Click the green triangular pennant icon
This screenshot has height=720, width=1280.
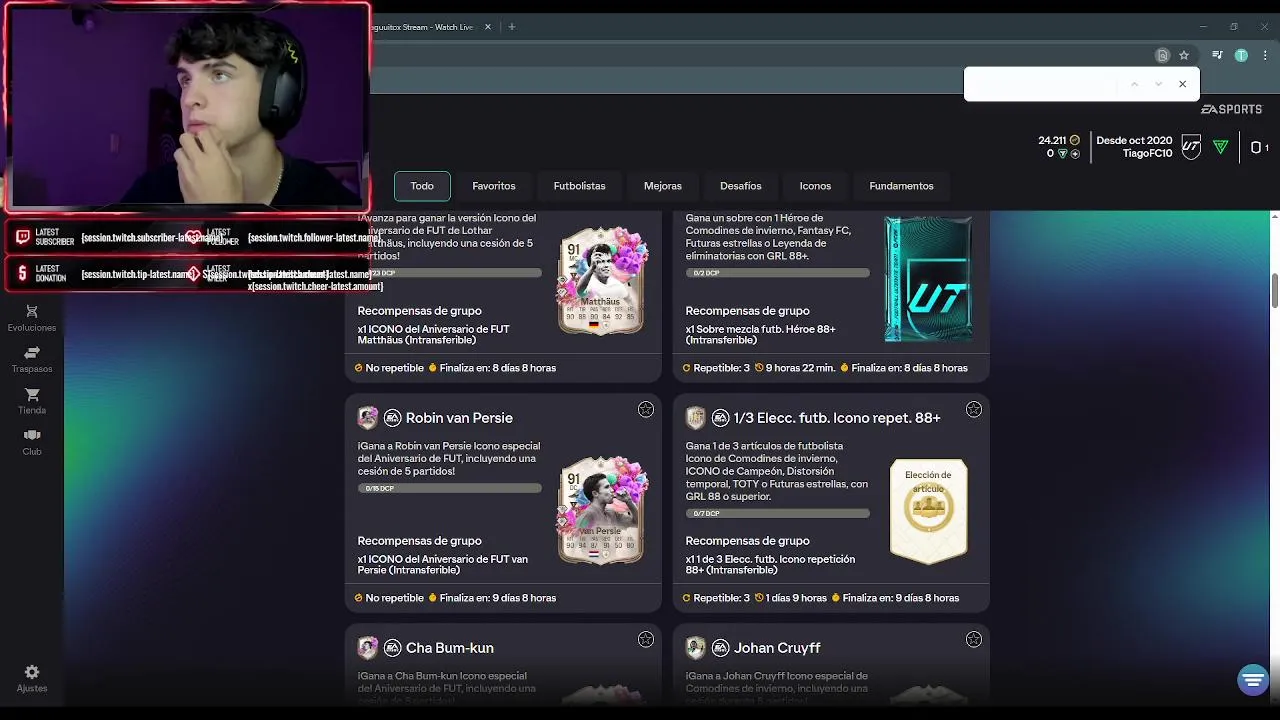point(1221,147)
